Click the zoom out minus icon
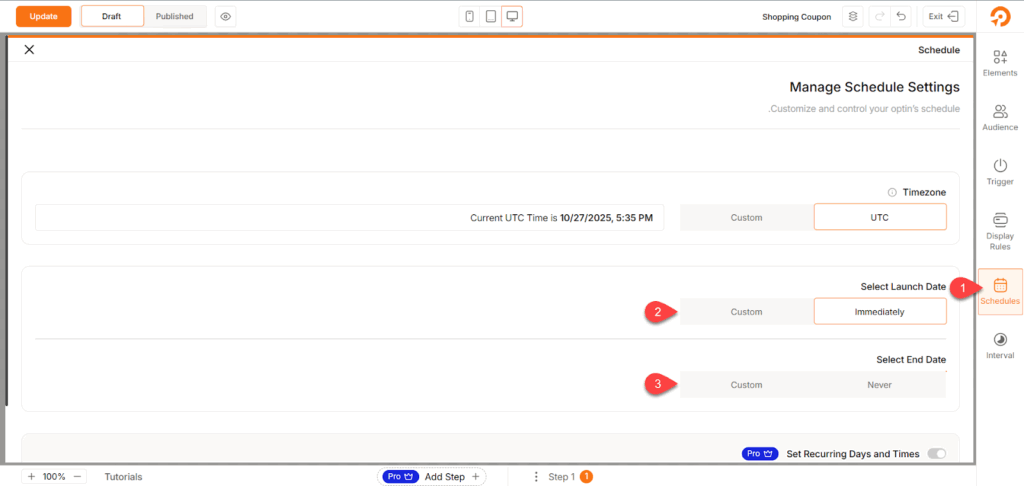Image resolution: width=1024 pixels, height=486 pixels. (77, 477)
